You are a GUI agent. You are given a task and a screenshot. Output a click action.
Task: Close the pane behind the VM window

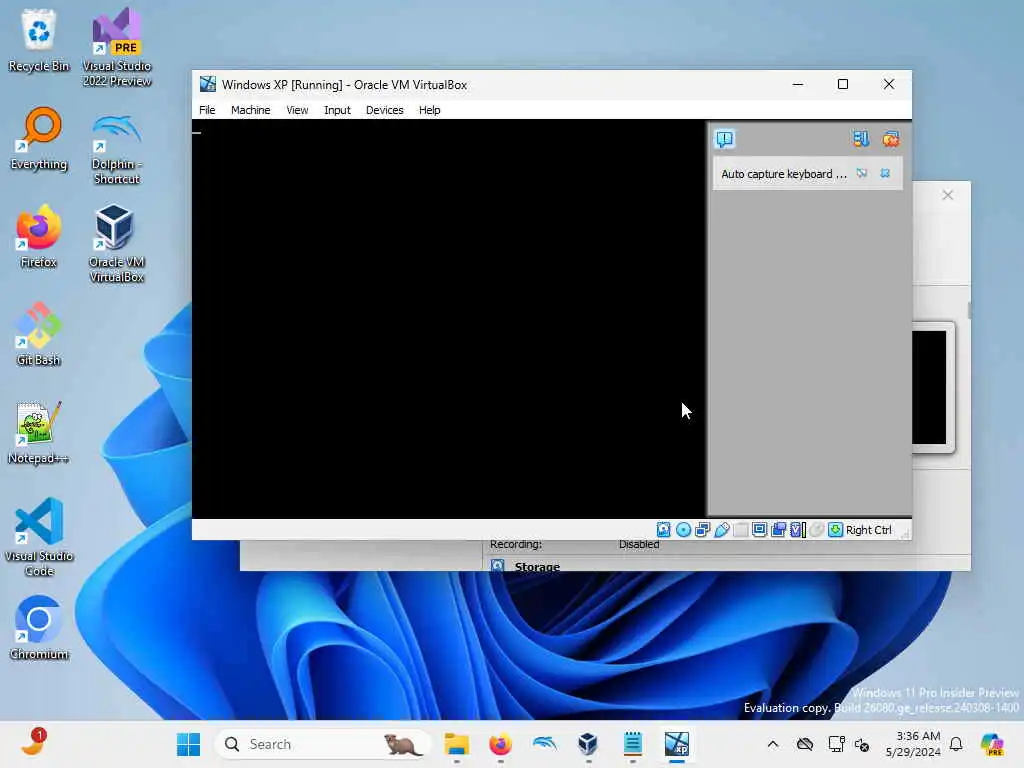(x=948, y=195)
